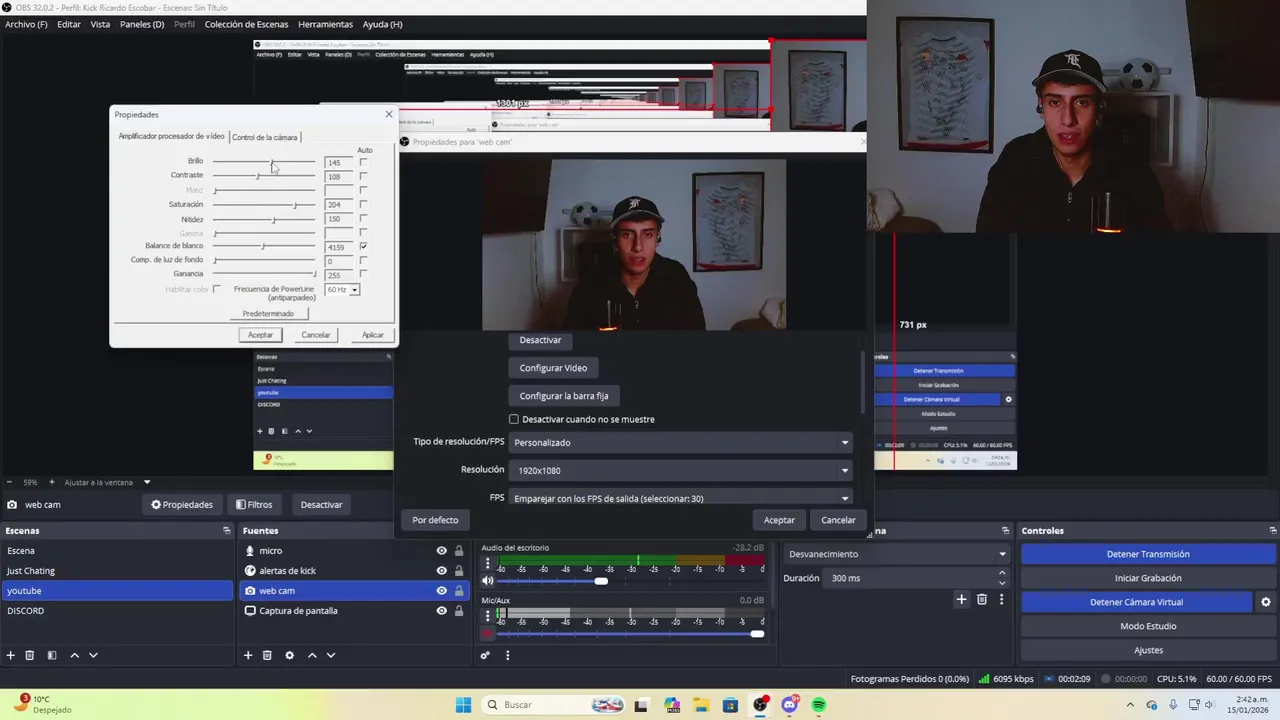The width and height of the screenshot is (1280, 720).
Task: Open Tipo de resolución/FPS dropdown
Action: click(x=681, y=442)
